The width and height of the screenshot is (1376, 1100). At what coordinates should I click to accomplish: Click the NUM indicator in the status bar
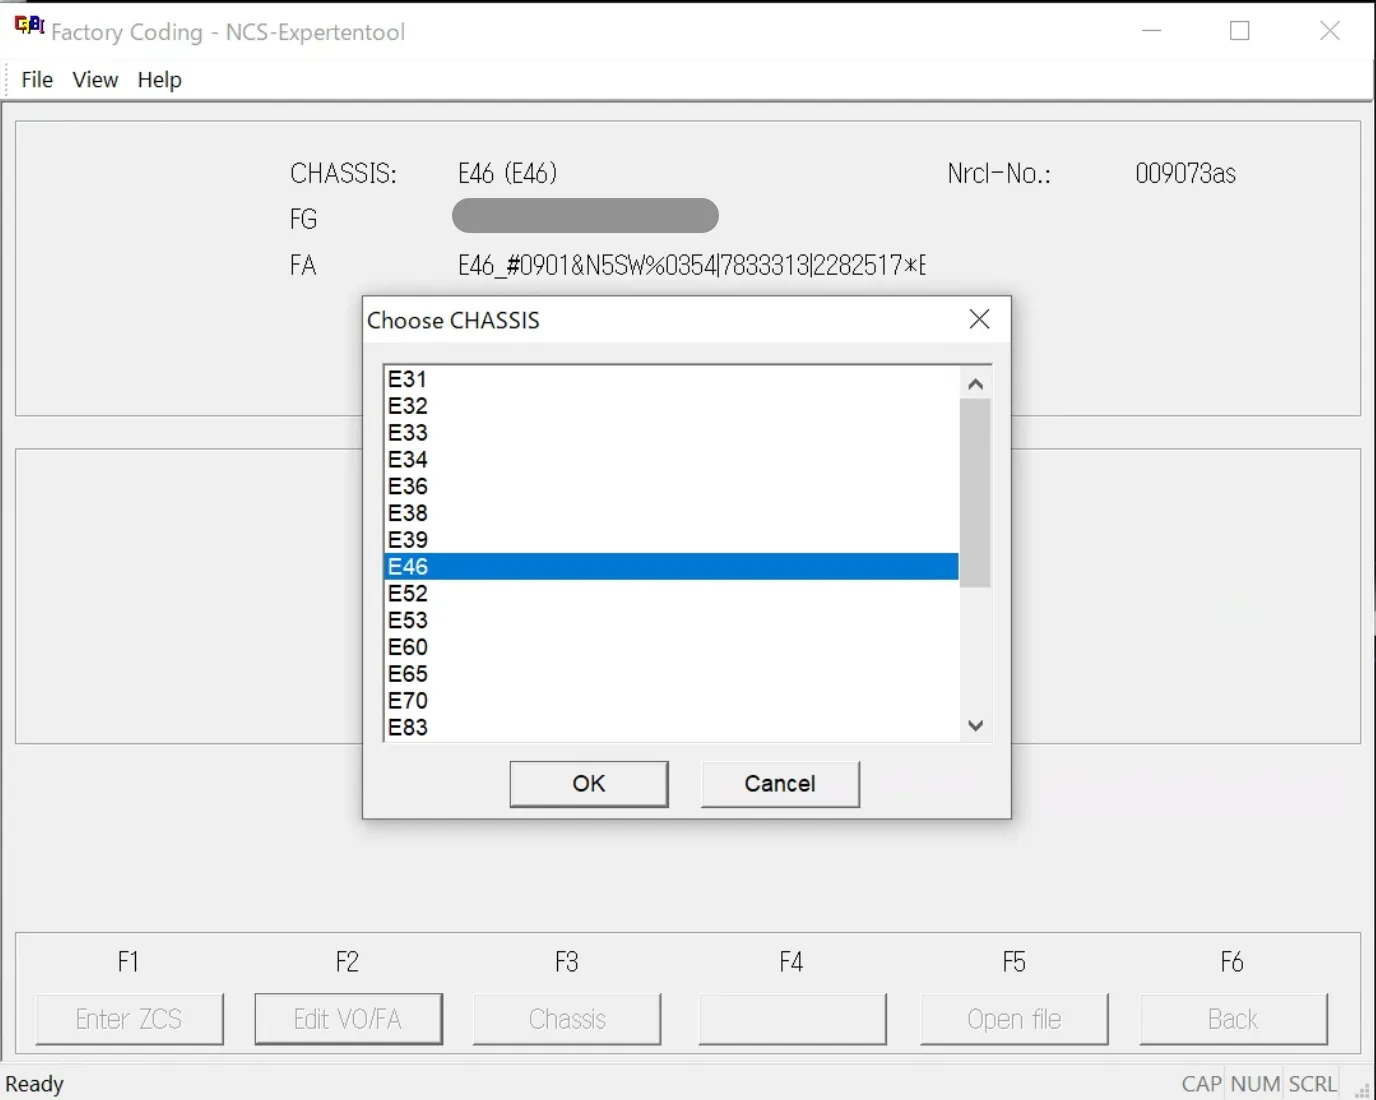point(1255,1084)
